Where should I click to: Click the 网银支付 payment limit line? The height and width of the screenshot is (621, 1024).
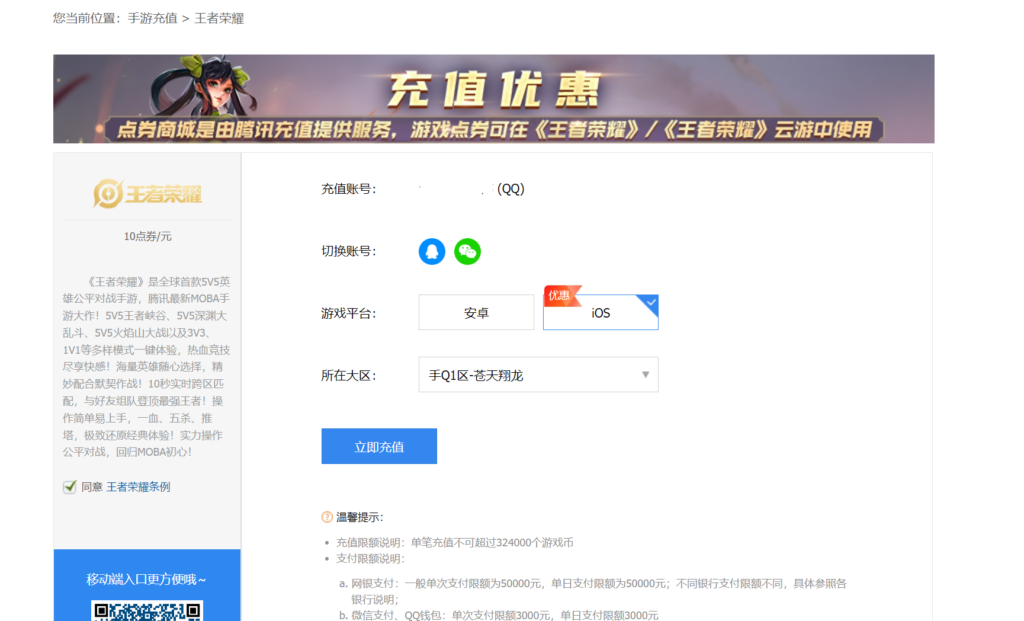point(598,591)
